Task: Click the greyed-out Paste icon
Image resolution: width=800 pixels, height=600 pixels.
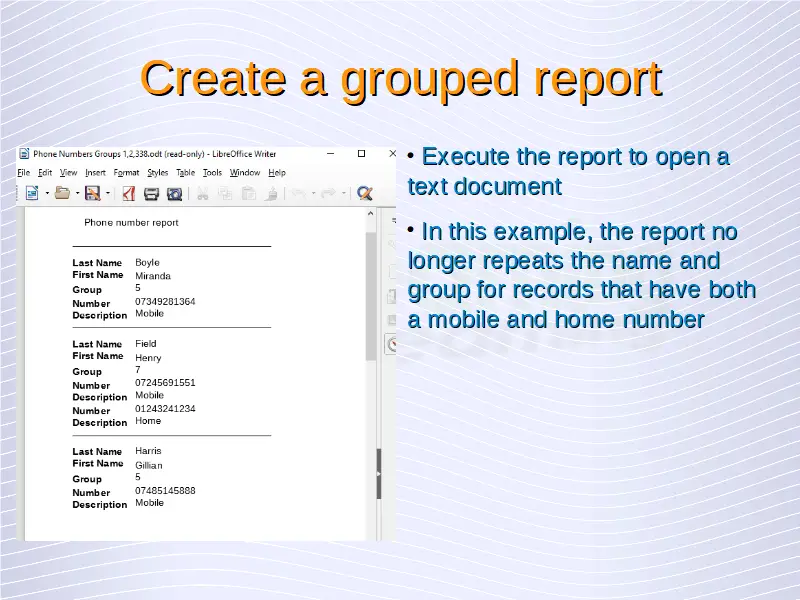Action: coord(248,193)
